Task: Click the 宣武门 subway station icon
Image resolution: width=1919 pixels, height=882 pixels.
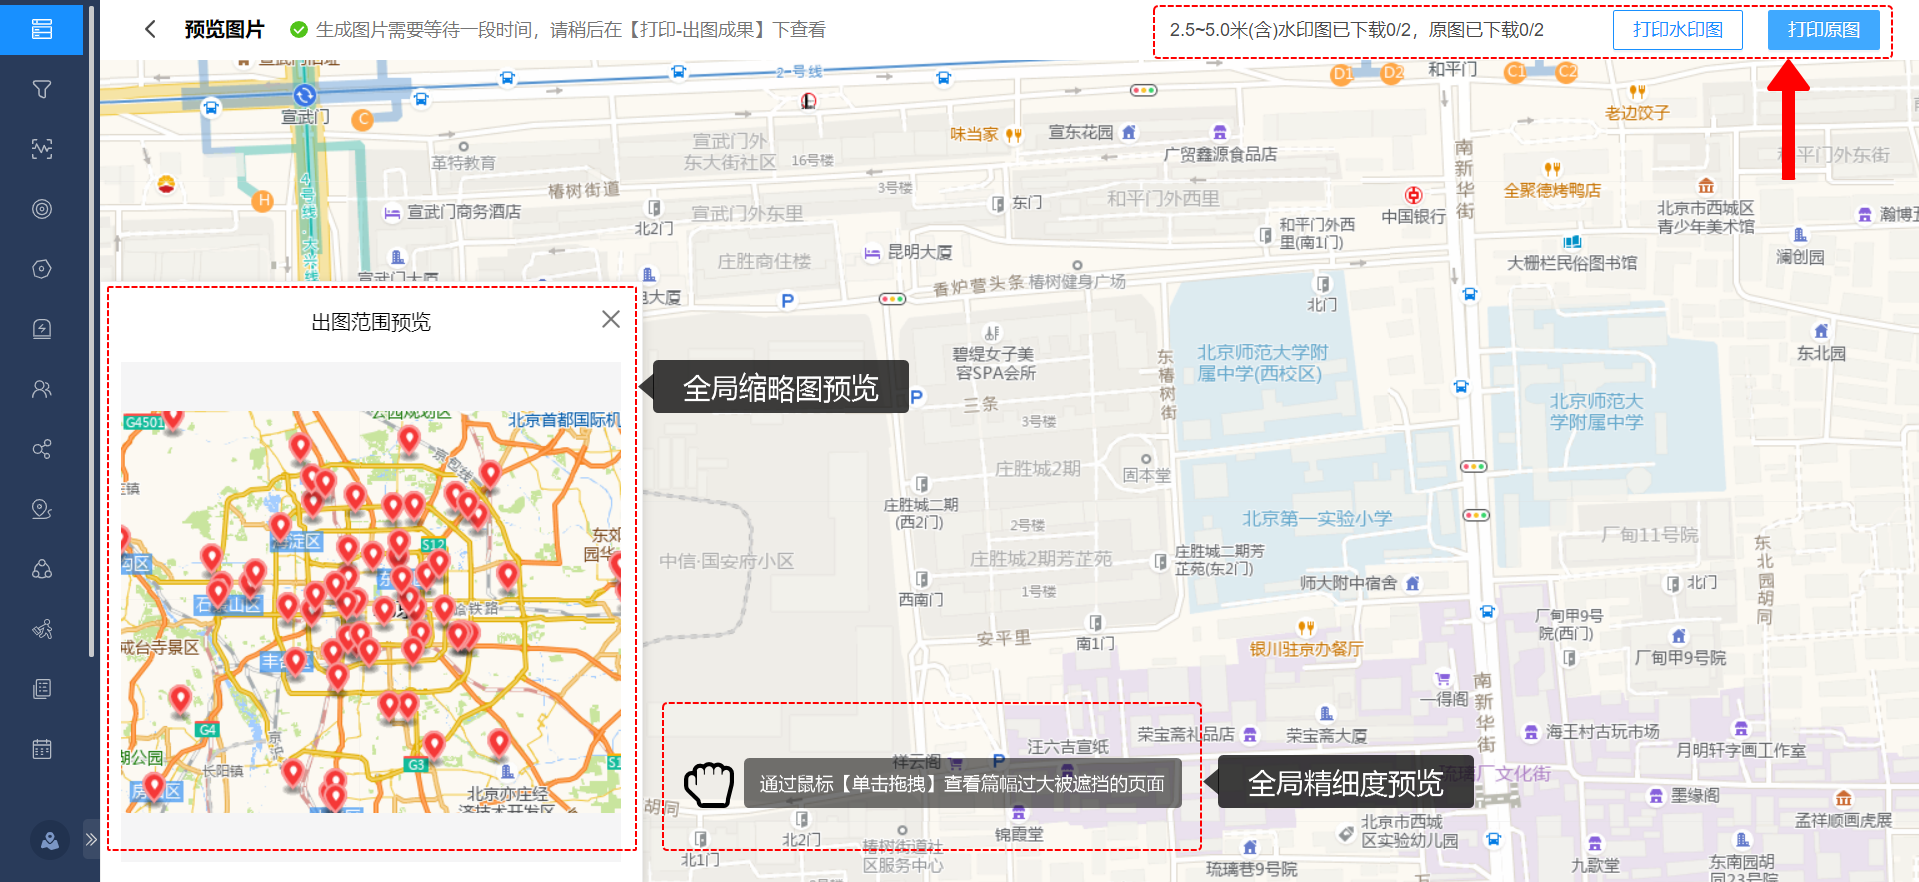Action: pos(305,95)
